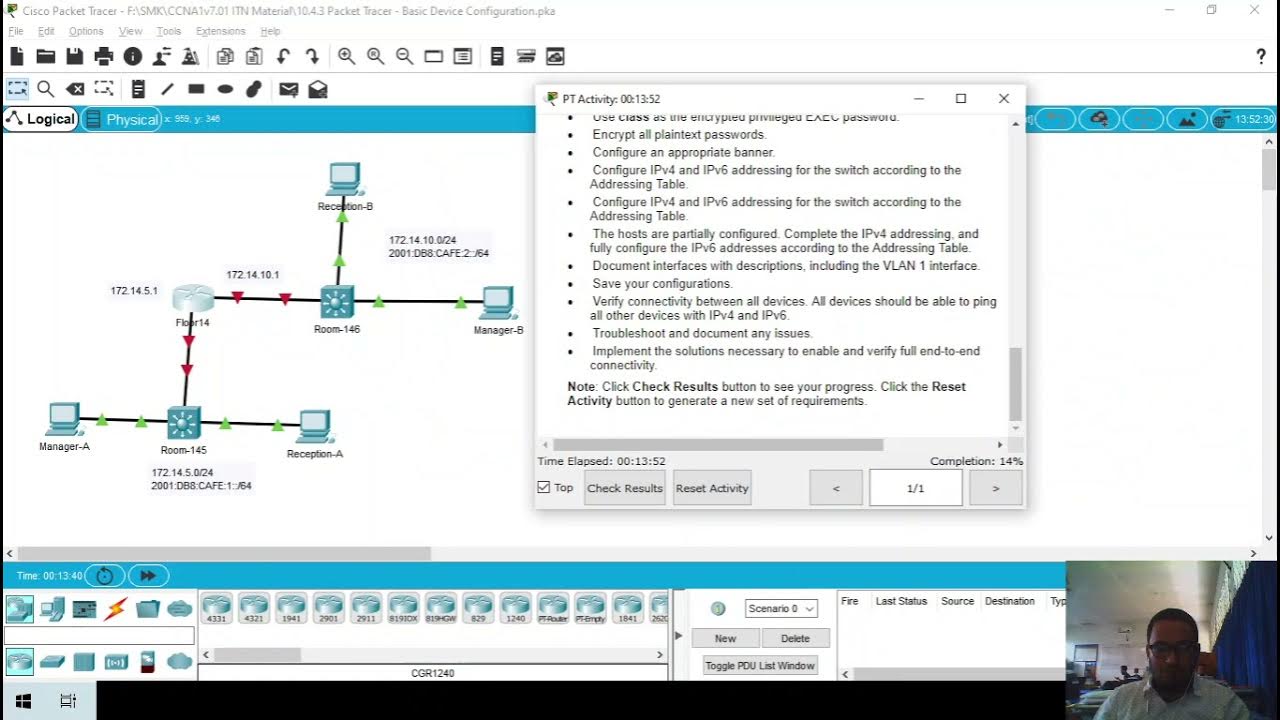Click the PT Activity vertical scrollbar thumb
The image size is (1280, 720).
click(x=1015, y=383)
